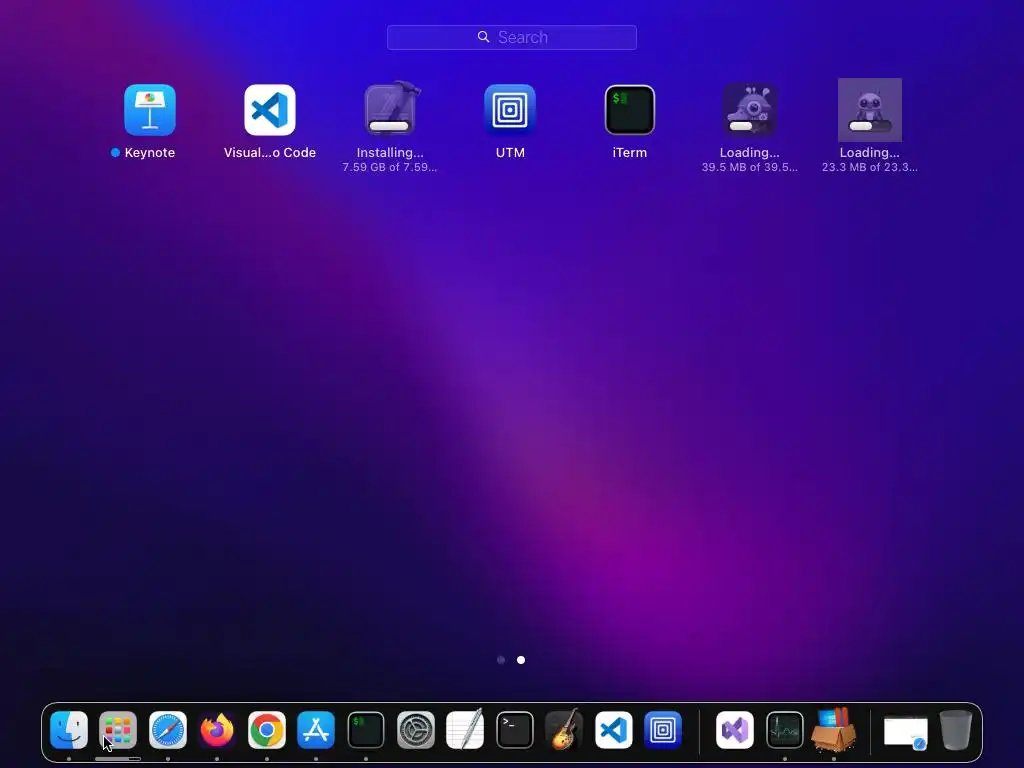Click the Launchpad icon in the Dock
The height and width of the screenshot is (768, 1024).
point(118,729)
